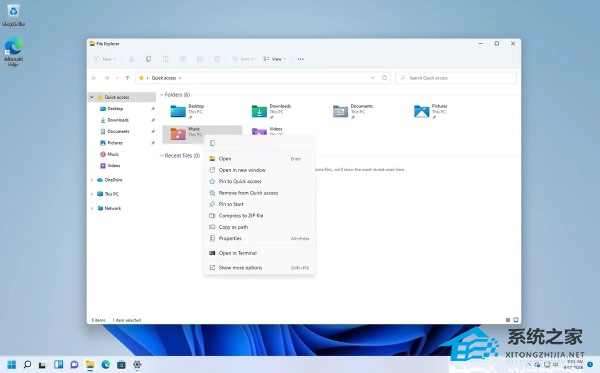Image resolution: width=600 pixels, height=373 pixels.
Task: Select the Videos folder icon
Action: 259,132
